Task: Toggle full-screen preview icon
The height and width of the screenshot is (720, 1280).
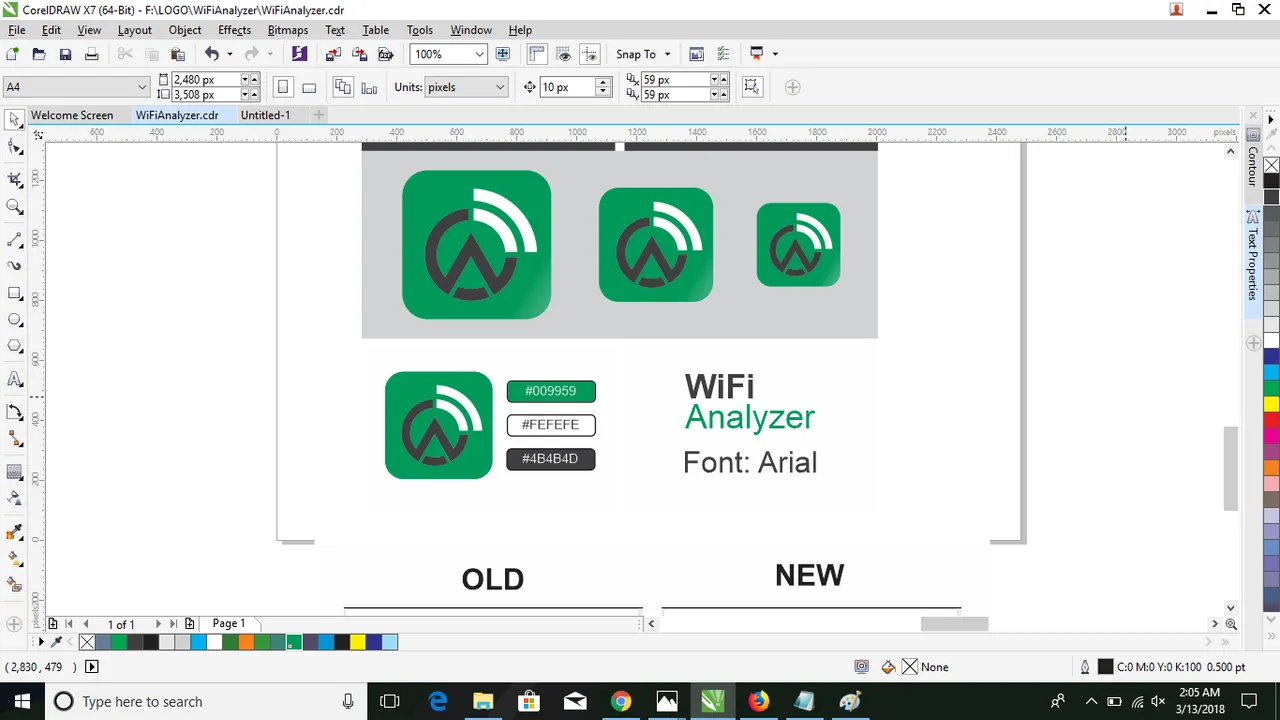Action: [503, 54]
